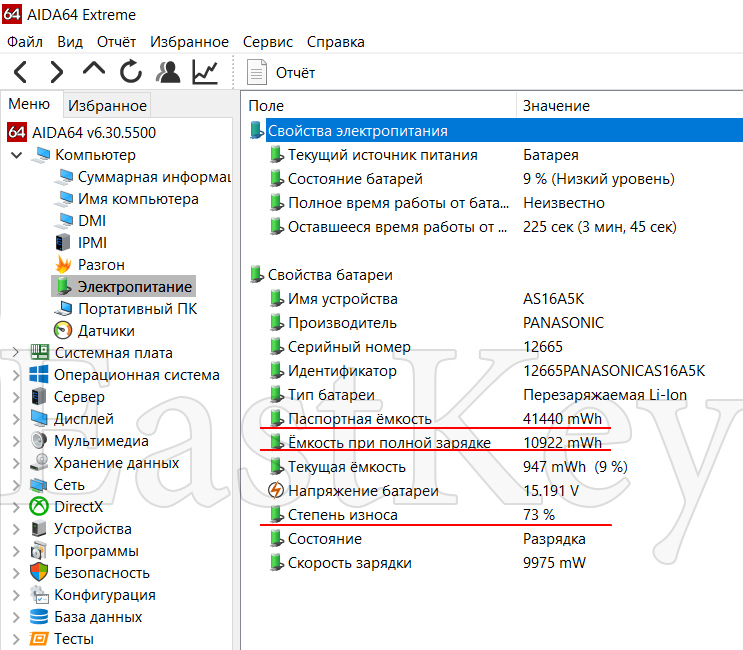Open the Отчёт menu in the menu bar
The image size is (743, 650).
tap(116, 42)
